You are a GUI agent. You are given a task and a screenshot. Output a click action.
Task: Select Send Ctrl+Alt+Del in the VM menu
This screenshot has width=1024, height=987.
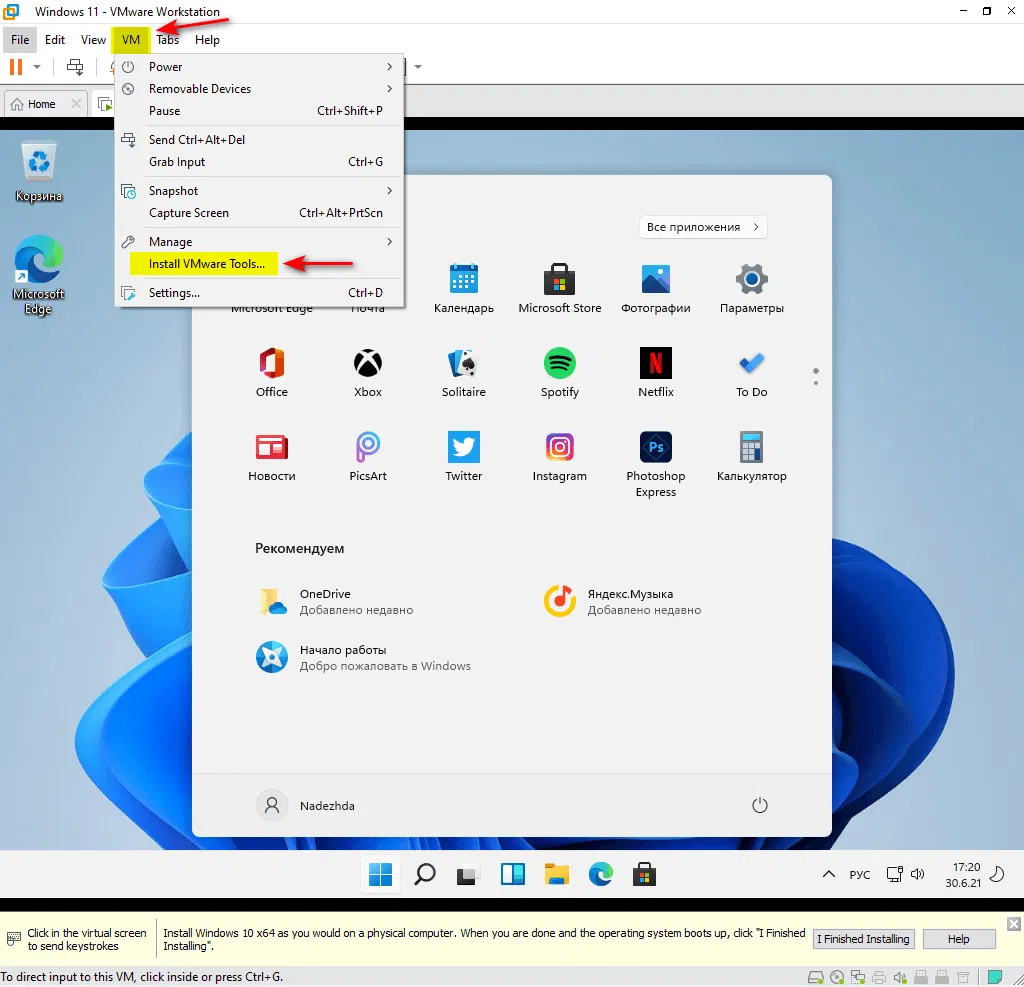pyautogui.click(x=259, y=140)
